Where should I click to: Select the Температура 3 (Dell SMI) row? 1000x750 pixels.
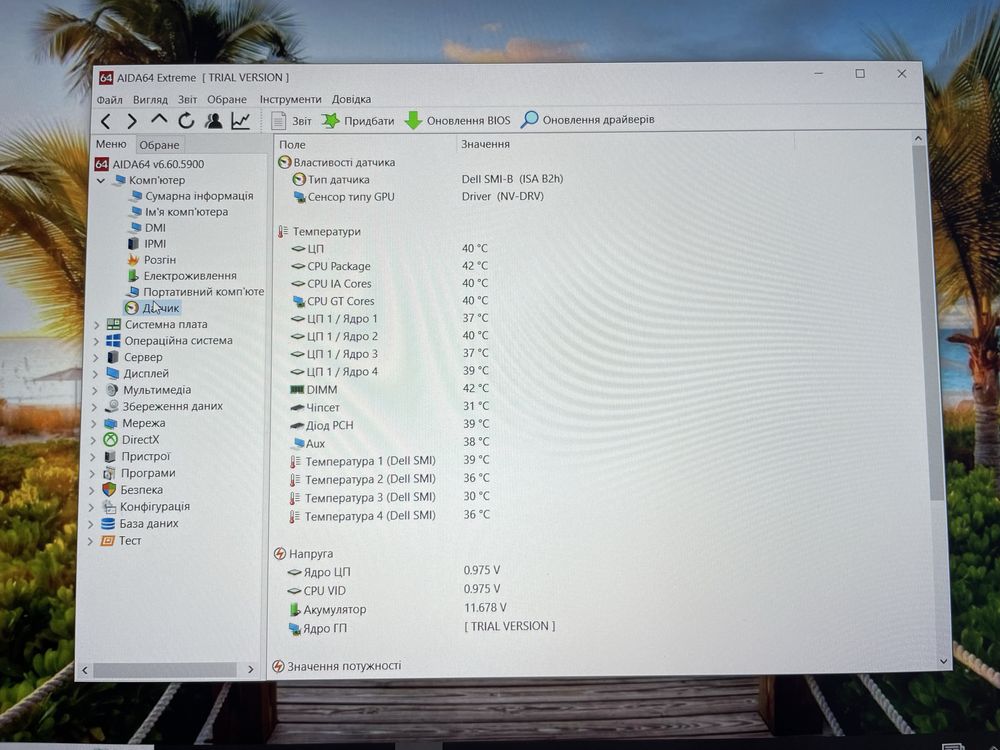tap(390, 497)
